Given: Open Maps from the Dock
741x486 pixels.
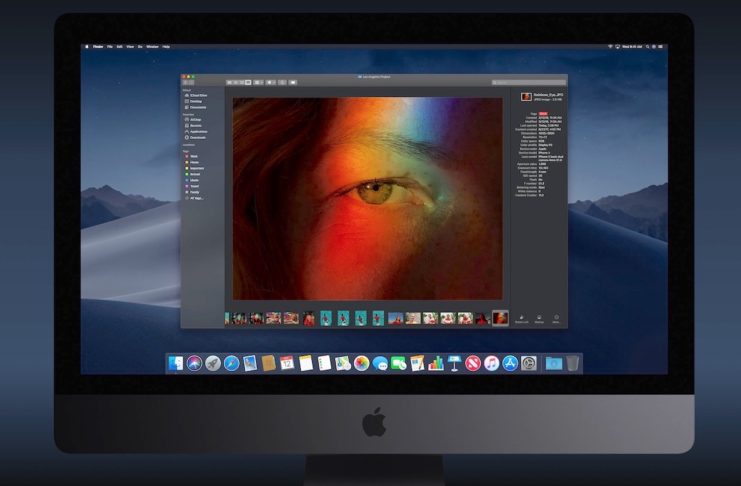Looking at the screenshot, I should click(343, 363).
